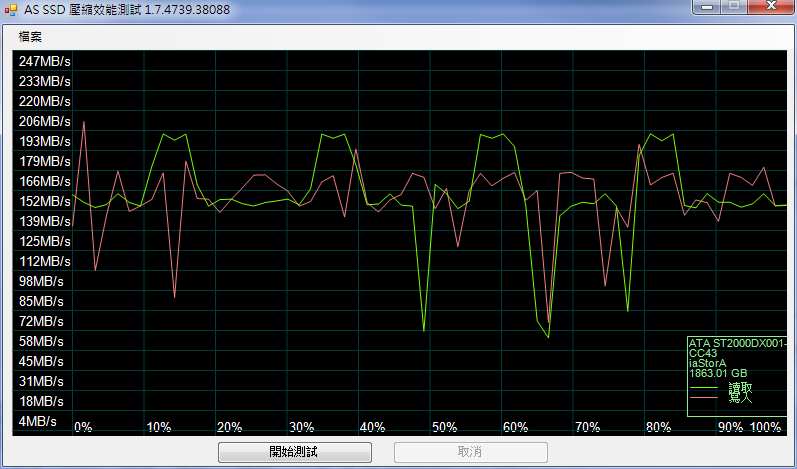Viewport: 797px width, 469px height.
Task: Click the 60% x-axis label
Action: pyautogui.click(x=515, y=427)
